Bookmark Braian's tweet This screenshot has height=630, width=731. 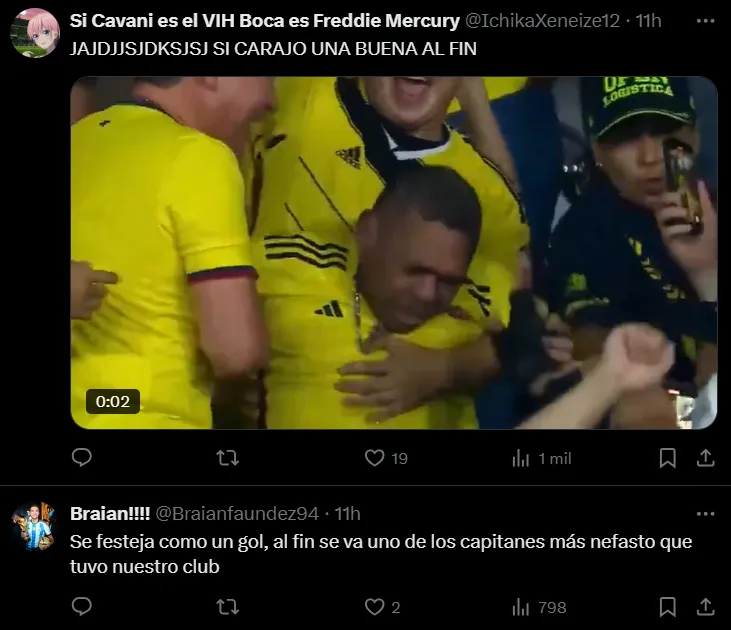pyautogui.click(x=668, y=607)
